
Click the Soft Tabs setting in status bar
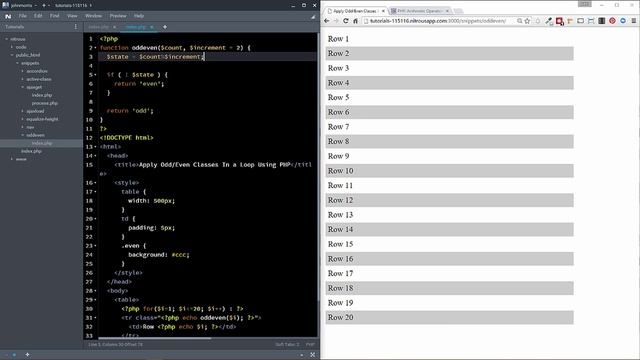pos(287,344)
